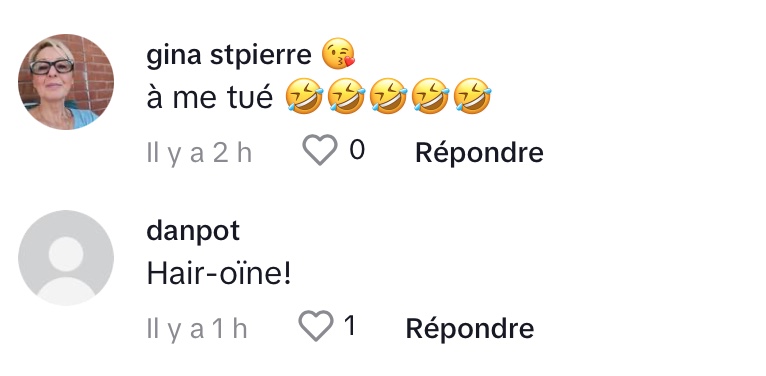
Task: Click the "Il y a 2 h" timestamp
Action: coord(199,153)
